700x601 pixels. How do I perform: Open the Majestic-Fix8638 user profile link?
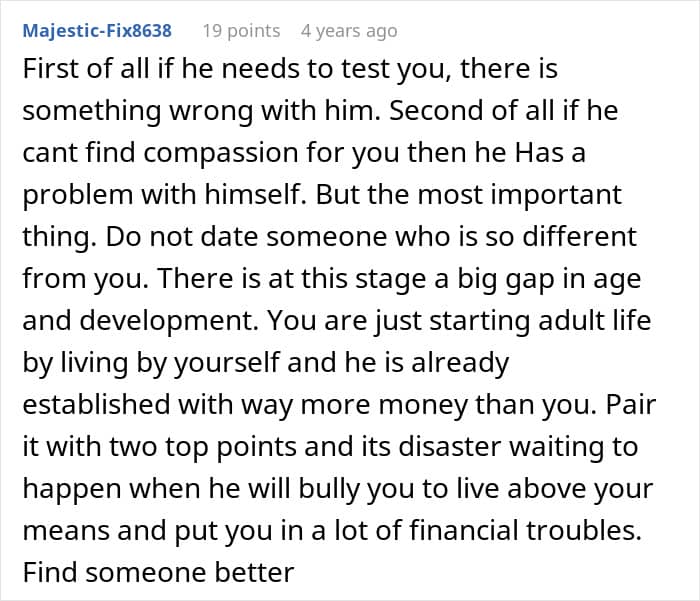click(97, 31)
